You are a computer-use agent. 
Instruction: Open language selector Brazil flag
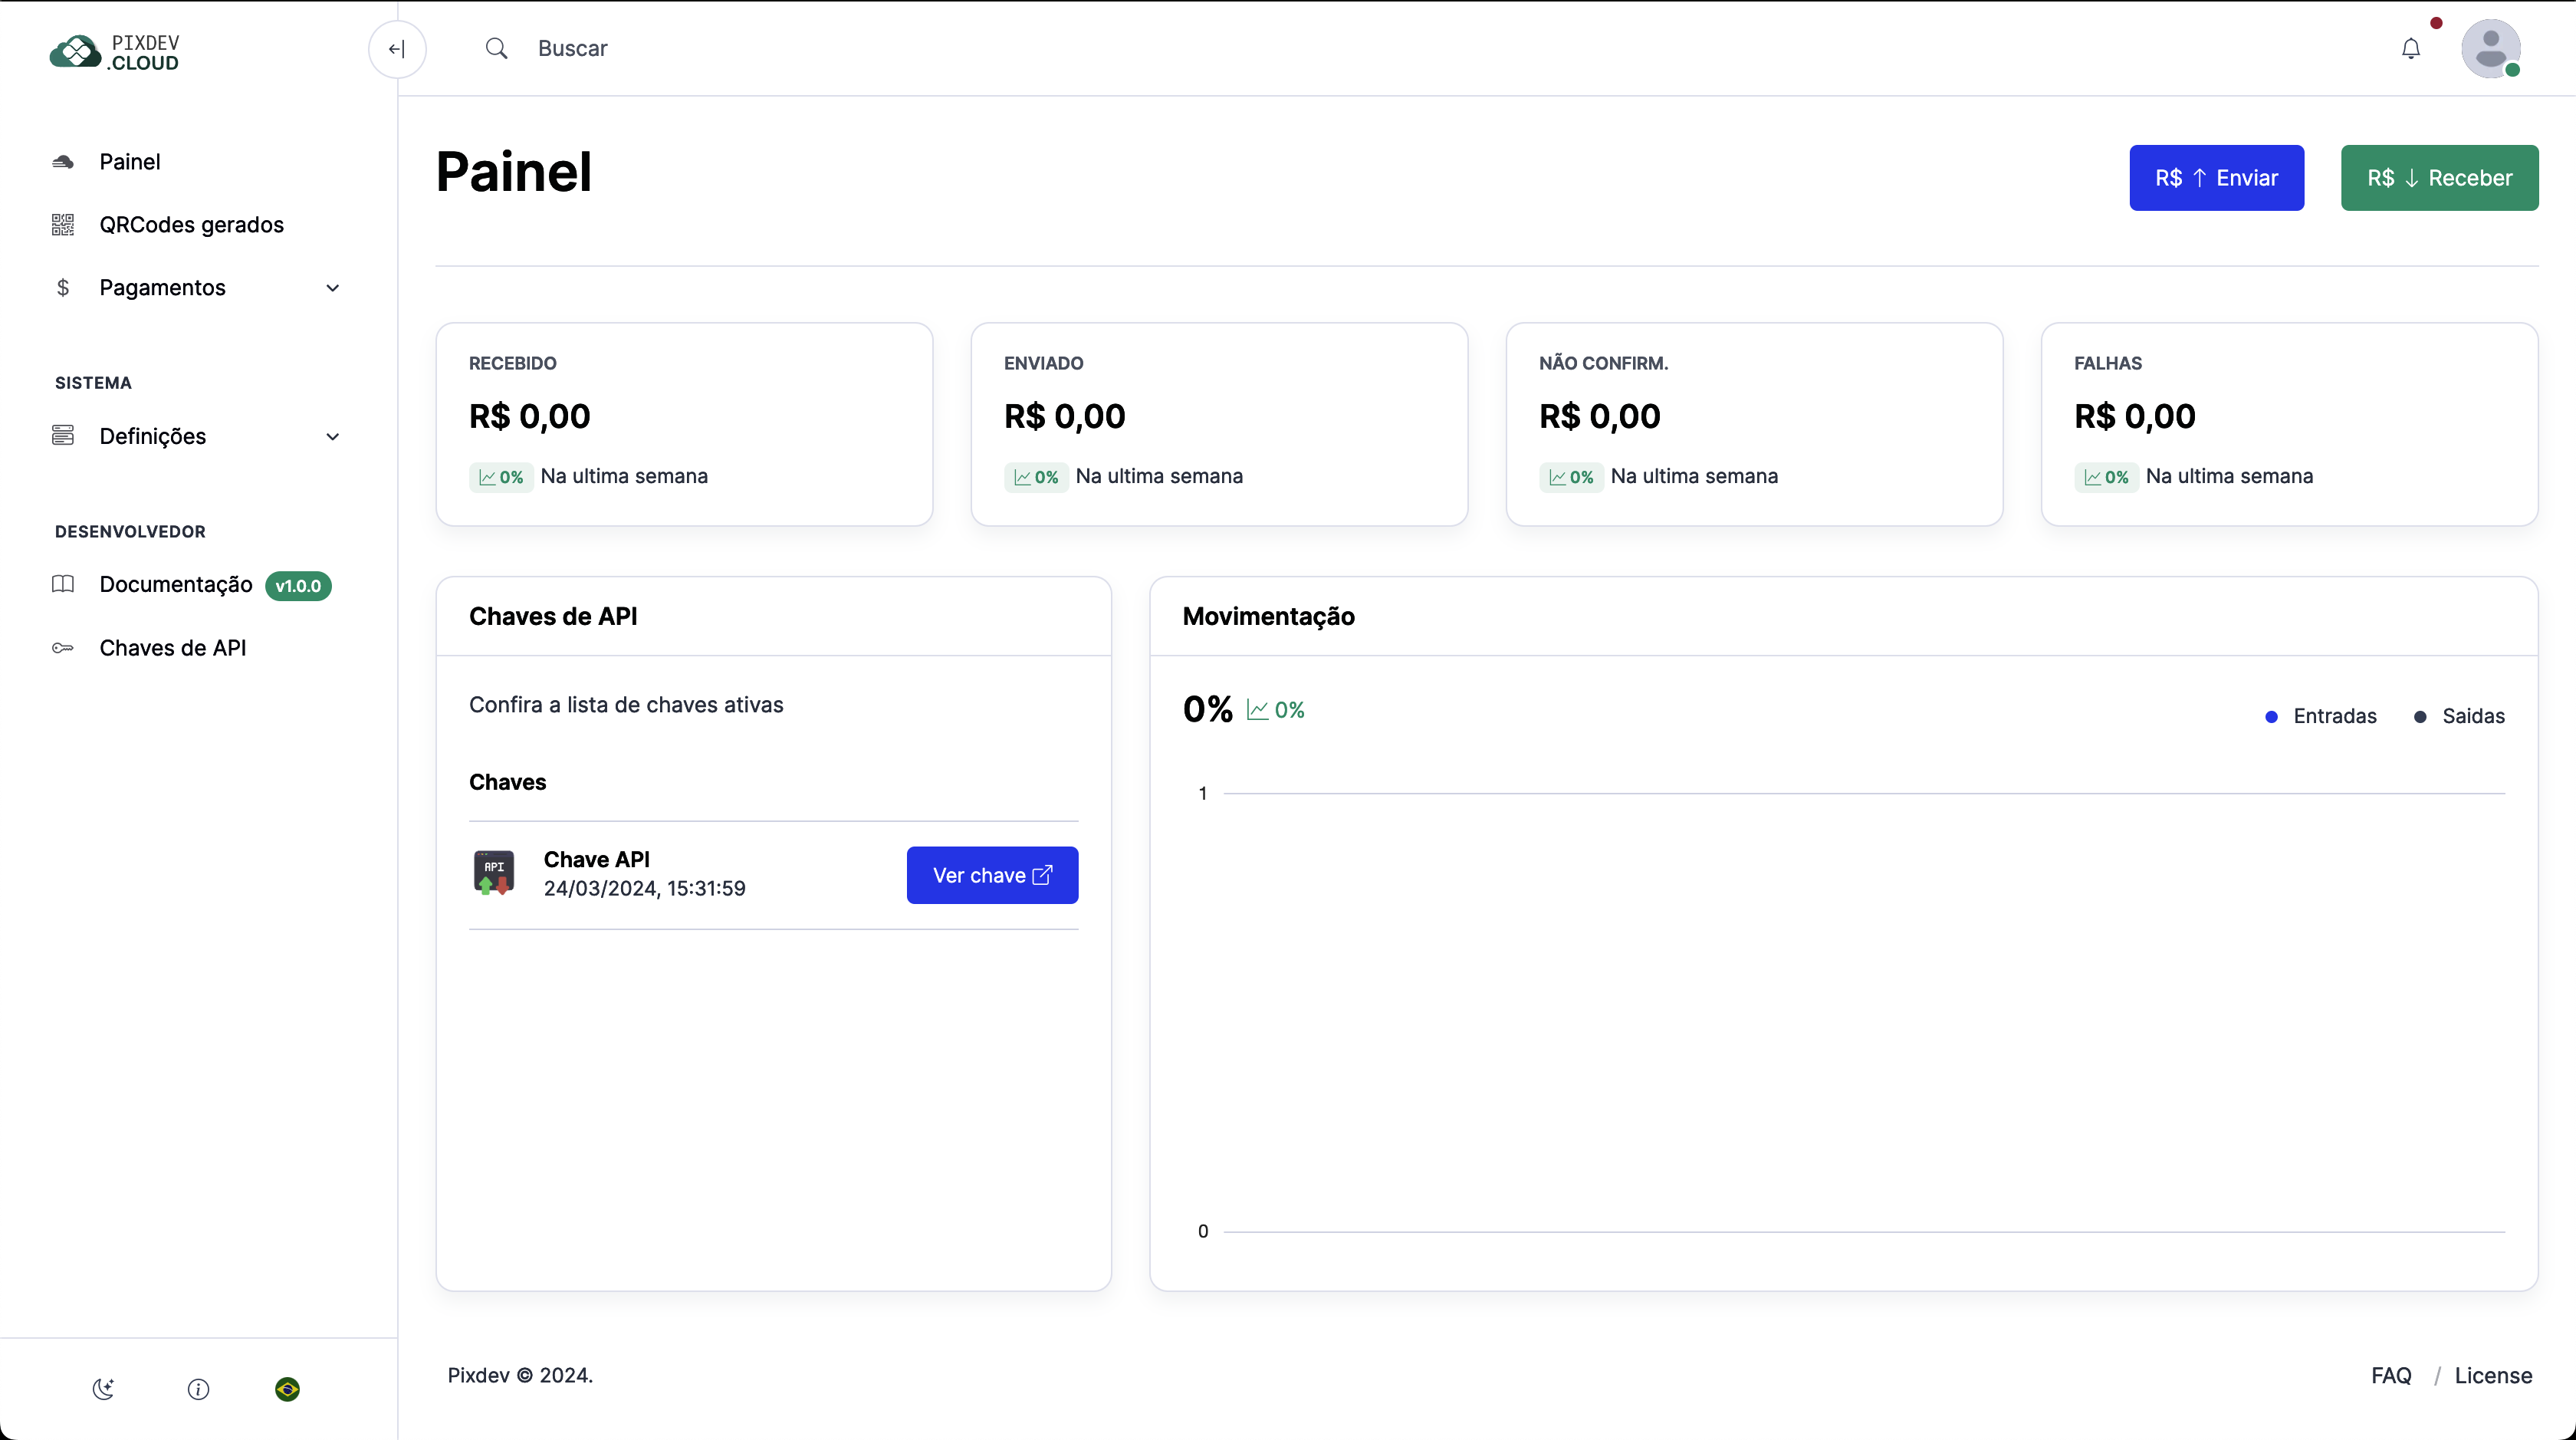[x=287, y=1389]
